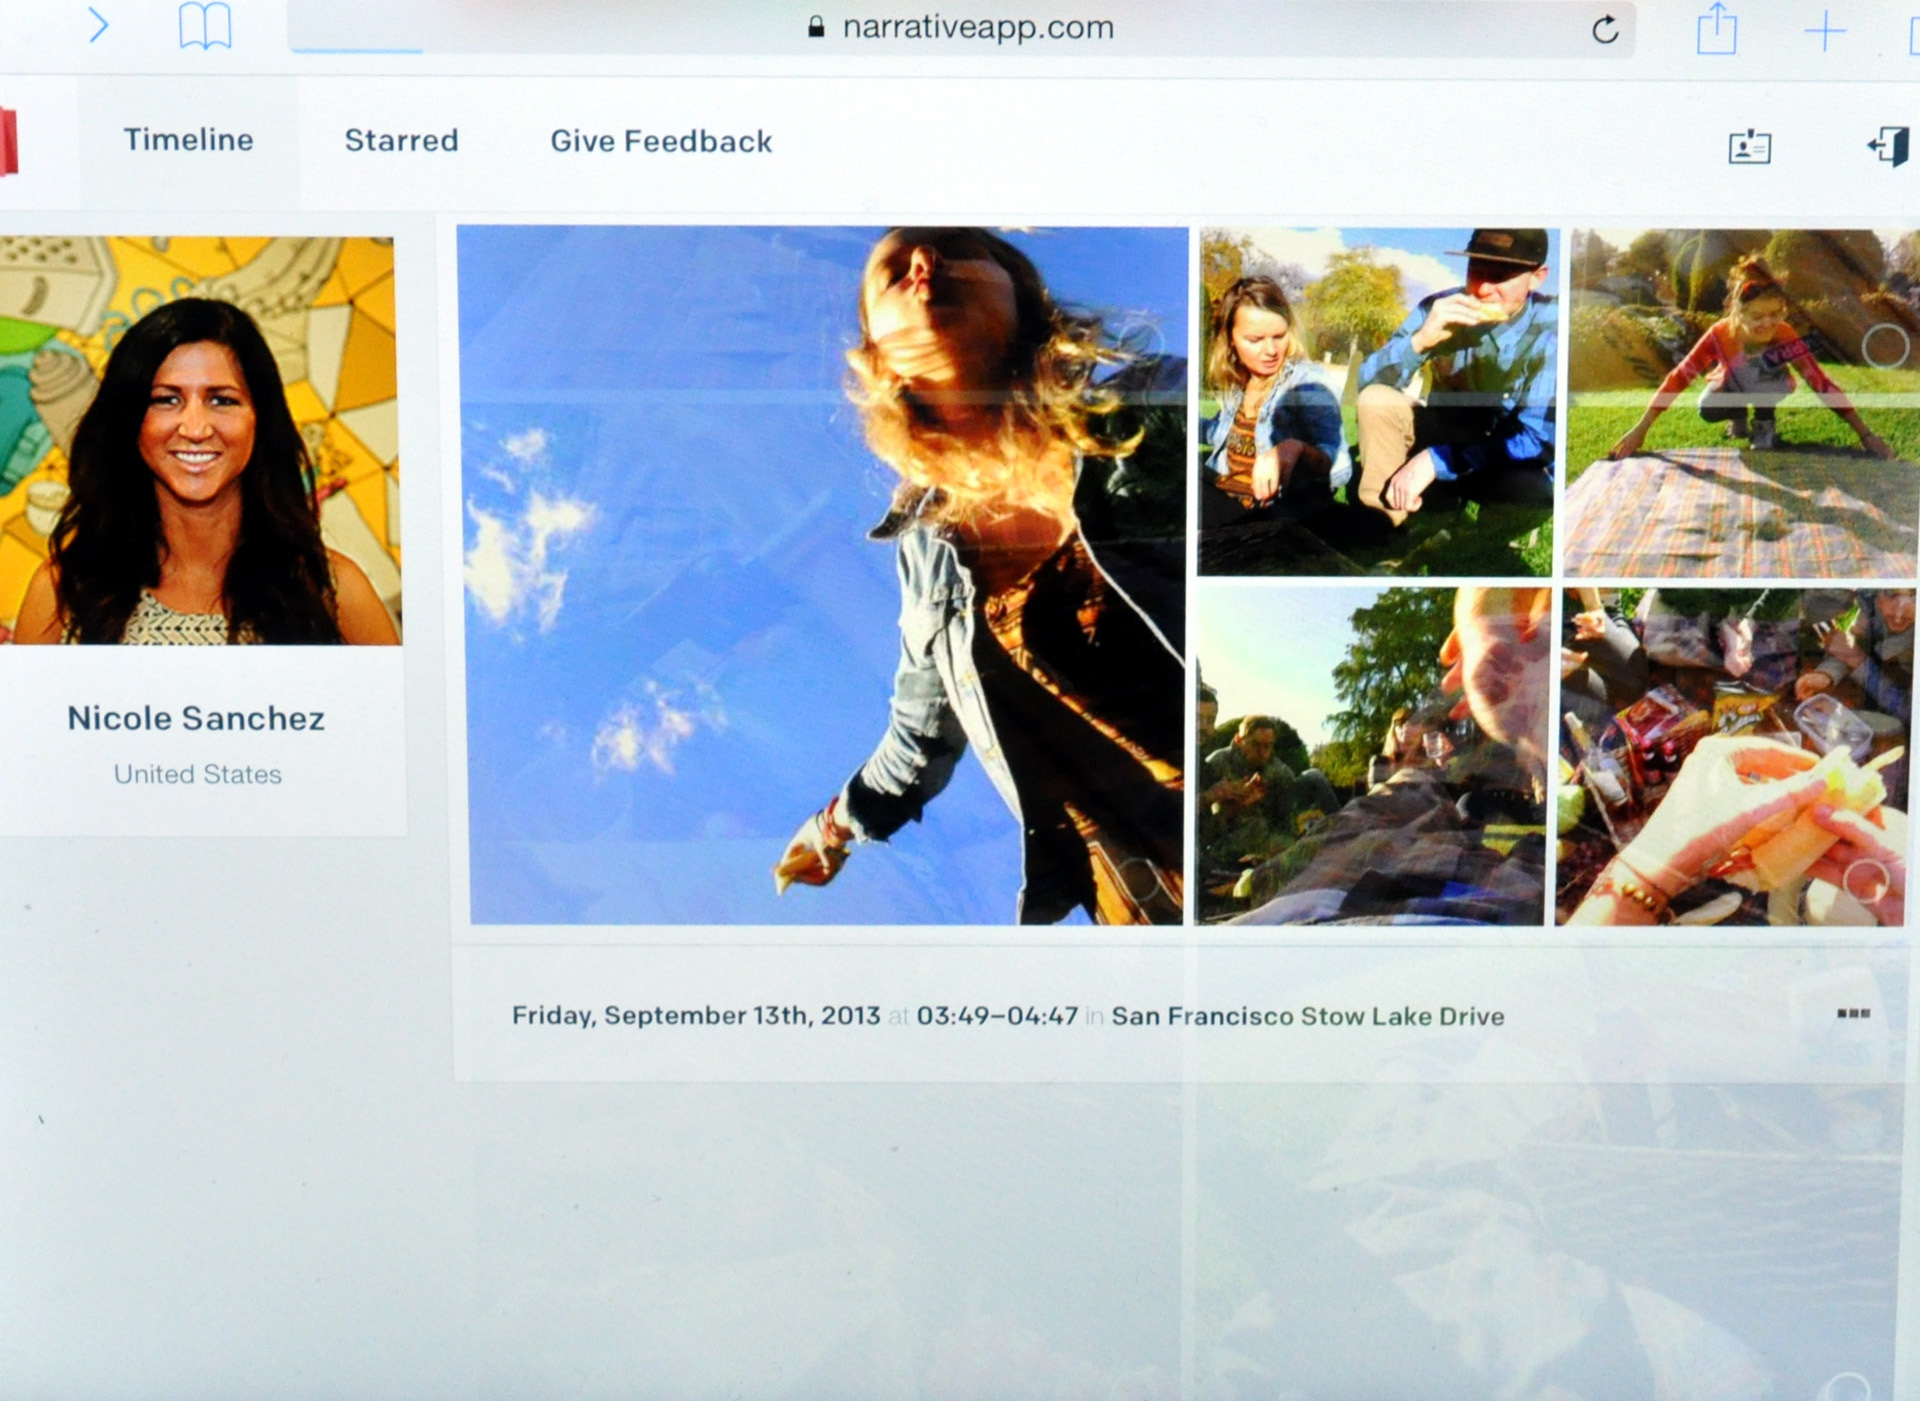Switch to the Starred tab
This screenshot has height=1401, width=1920.
[401, 141]
